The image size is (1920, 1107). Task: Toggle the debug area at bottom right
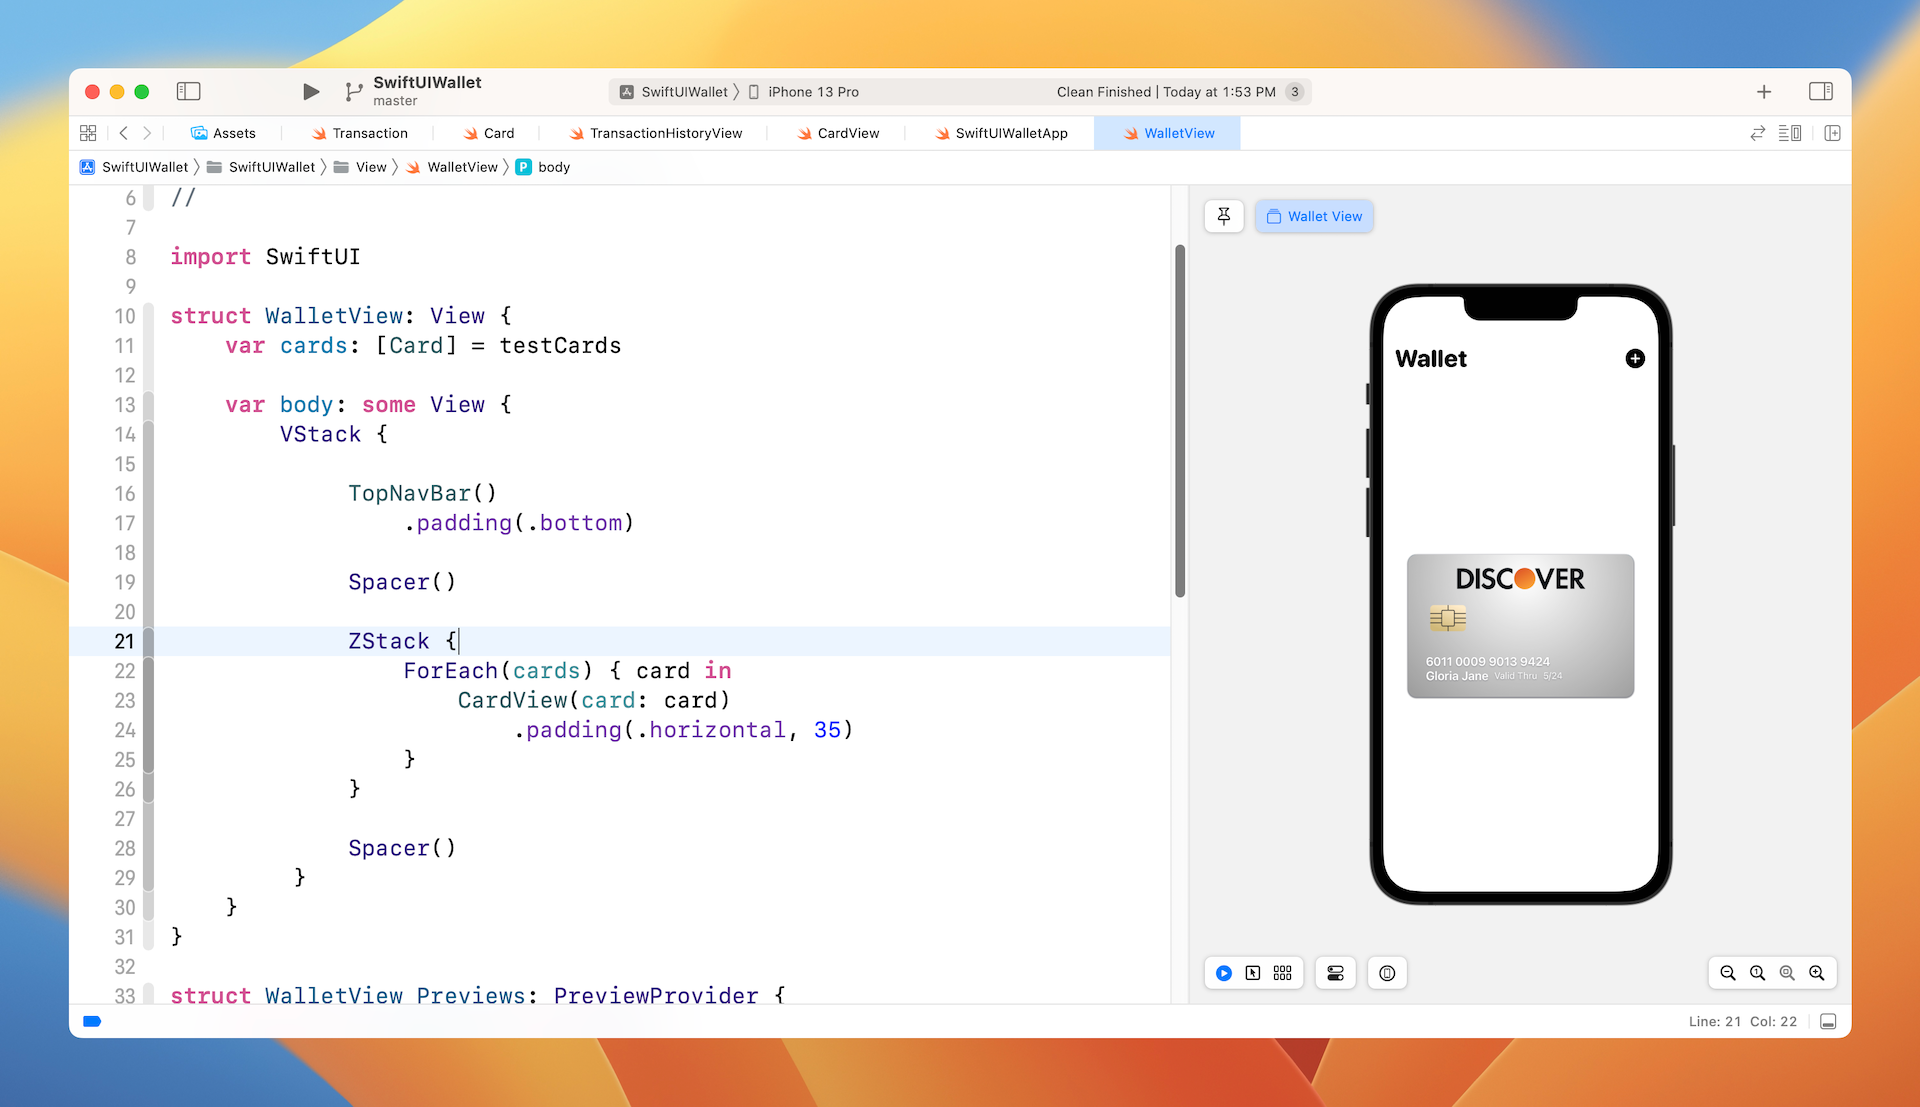(1828, 1021)
